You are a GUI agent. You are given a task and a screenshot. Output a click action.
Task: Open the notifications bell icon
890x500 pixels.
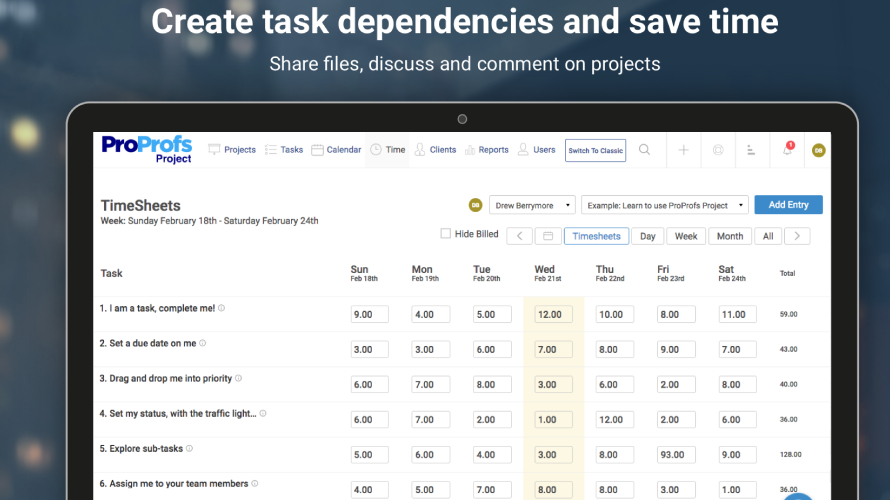(787, 150)
